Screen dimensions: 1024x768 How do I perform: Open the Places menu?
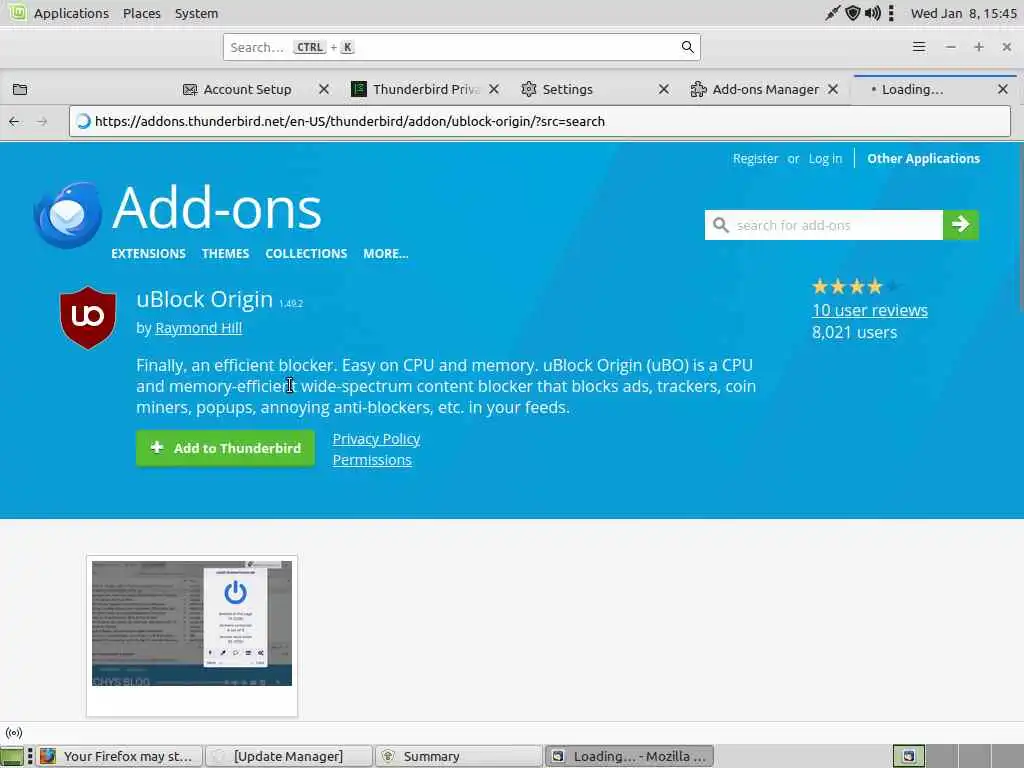pos(142,13)
